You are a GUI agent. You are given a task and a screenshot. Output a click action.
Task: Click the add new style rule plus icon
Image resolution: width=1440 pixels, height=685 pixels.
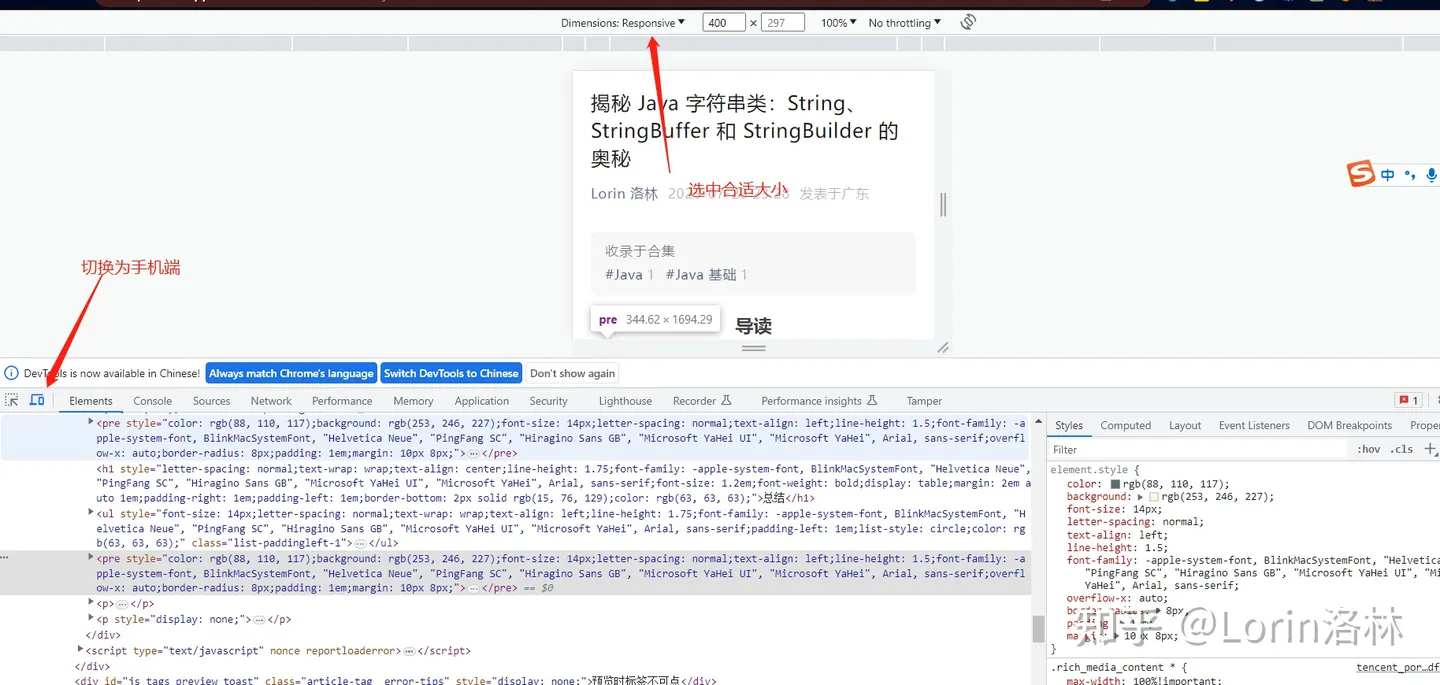[1430, 449]
